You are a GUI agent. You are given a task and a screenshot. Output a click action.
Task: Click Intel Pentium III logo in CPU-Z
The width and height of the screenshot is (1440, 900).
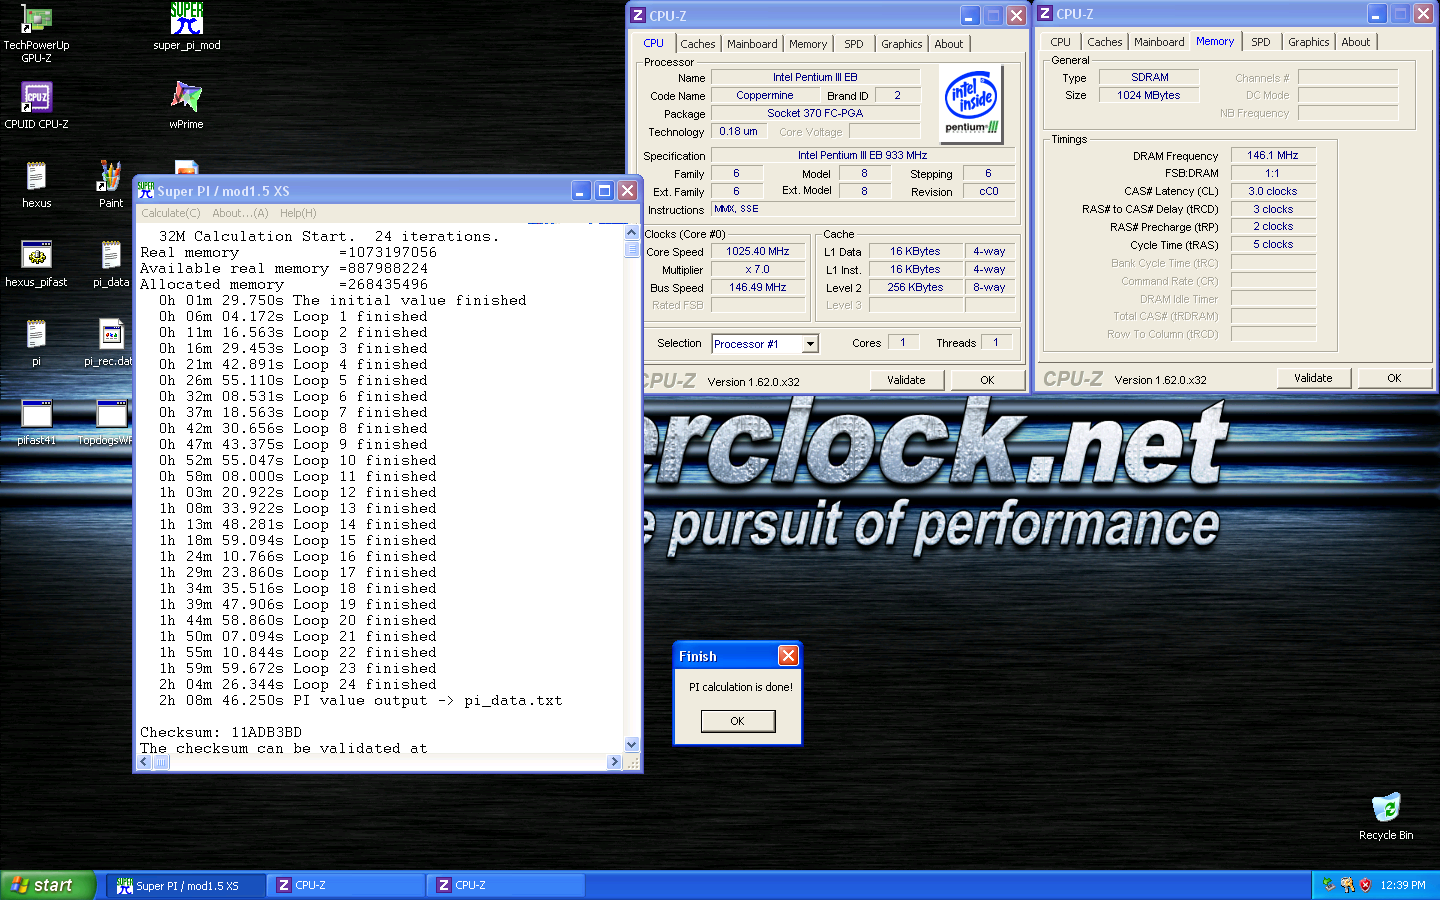click(x=971, y=103)
